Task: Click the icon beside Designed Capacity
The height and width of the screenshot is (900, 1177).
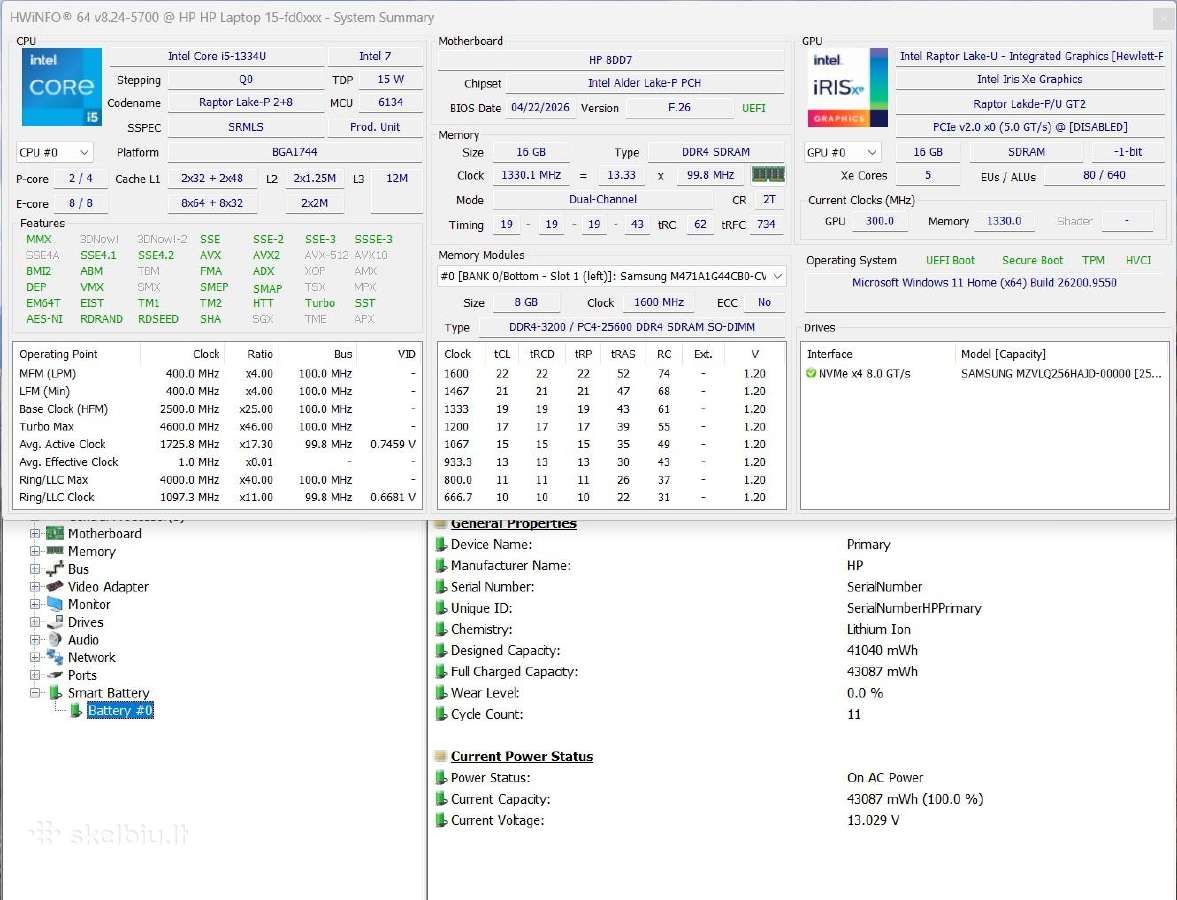Action: point(441,650)
